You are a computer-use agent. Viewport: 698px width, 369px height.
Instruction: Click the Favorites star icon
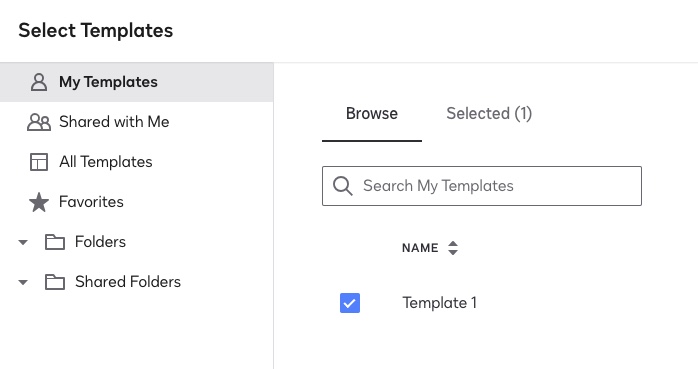coord(39,202)
